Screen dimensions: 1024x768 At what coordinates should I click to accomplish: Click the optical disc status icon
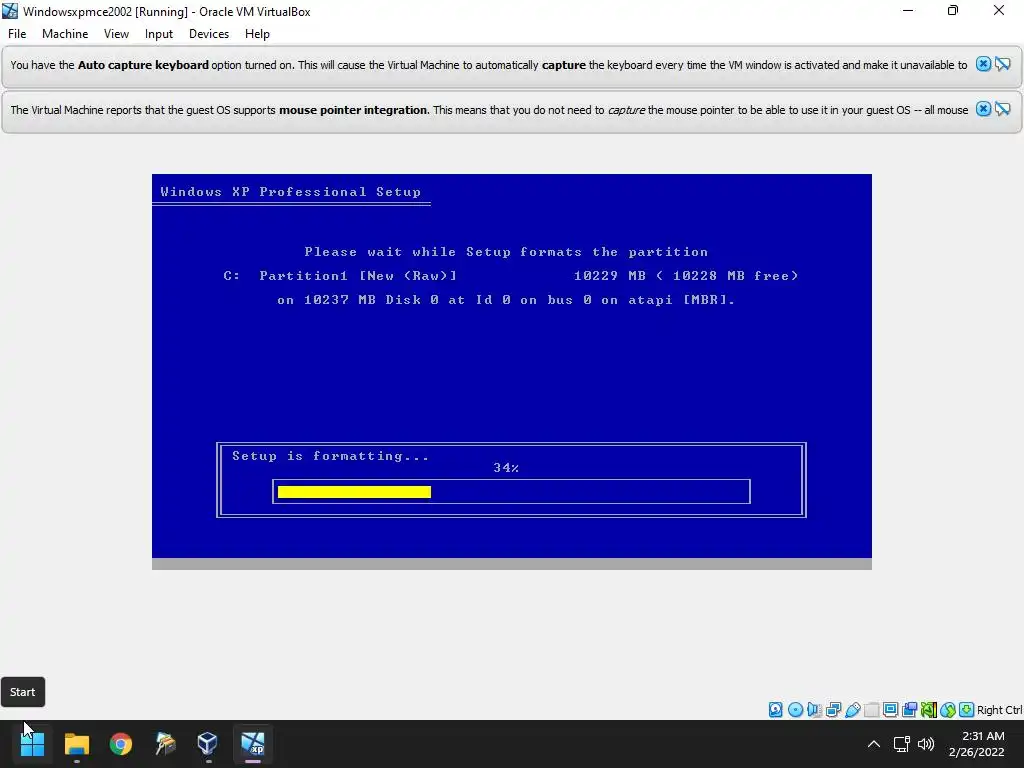point(795,710)
